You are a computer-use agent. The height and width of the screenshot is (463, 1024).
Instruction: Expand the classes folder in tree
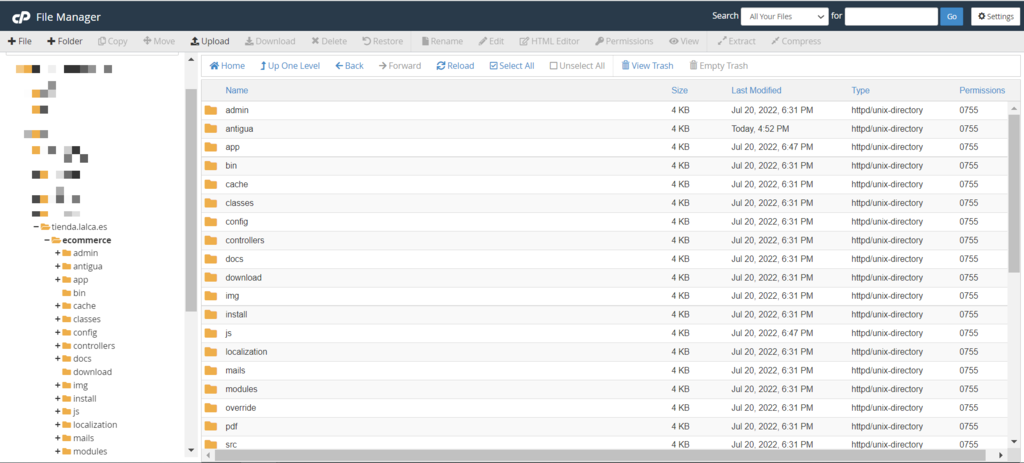[x=57, y=319]
